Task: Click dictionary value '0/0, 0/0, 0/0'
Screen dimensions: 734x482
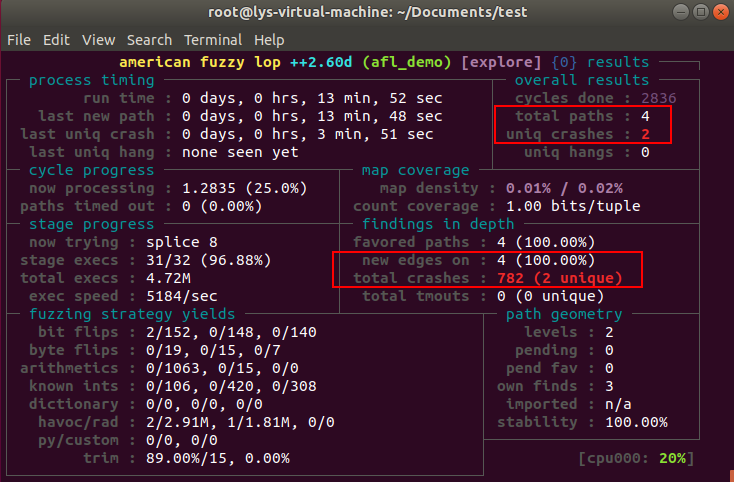Action: tap(204, 404)
